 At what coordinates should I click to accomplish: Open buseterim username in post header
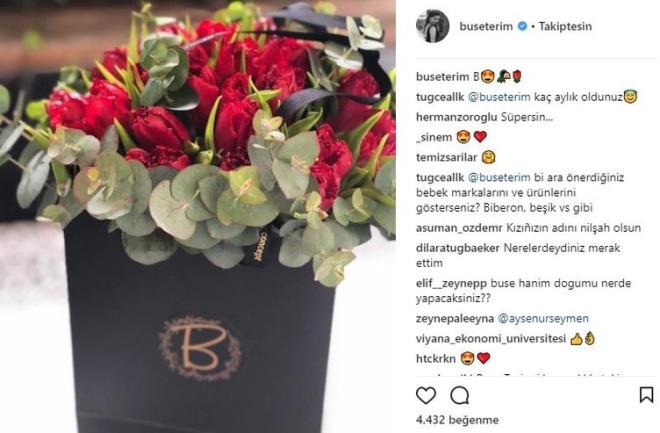pos(486,27)
